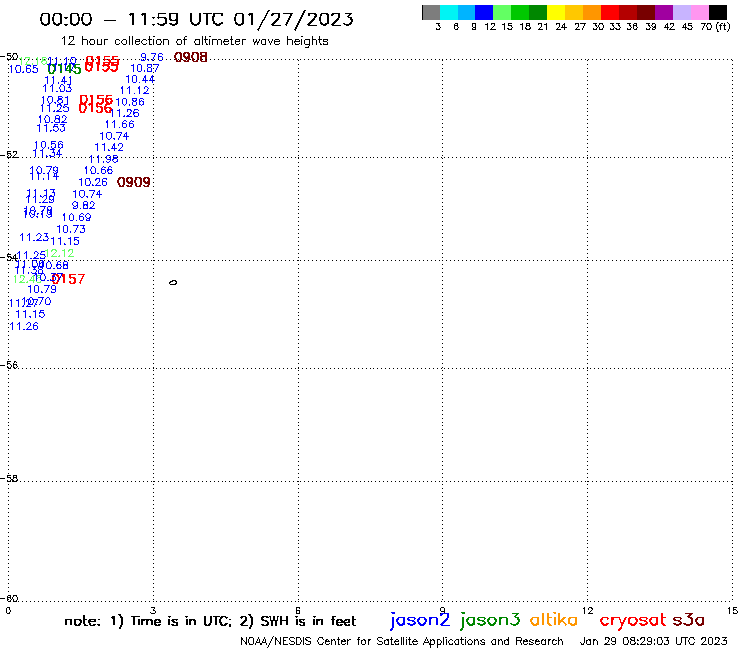Click the 11.42 wave height value
This screenshot has width=740, height=650.
pyautogui.click(x=109, y=147)
